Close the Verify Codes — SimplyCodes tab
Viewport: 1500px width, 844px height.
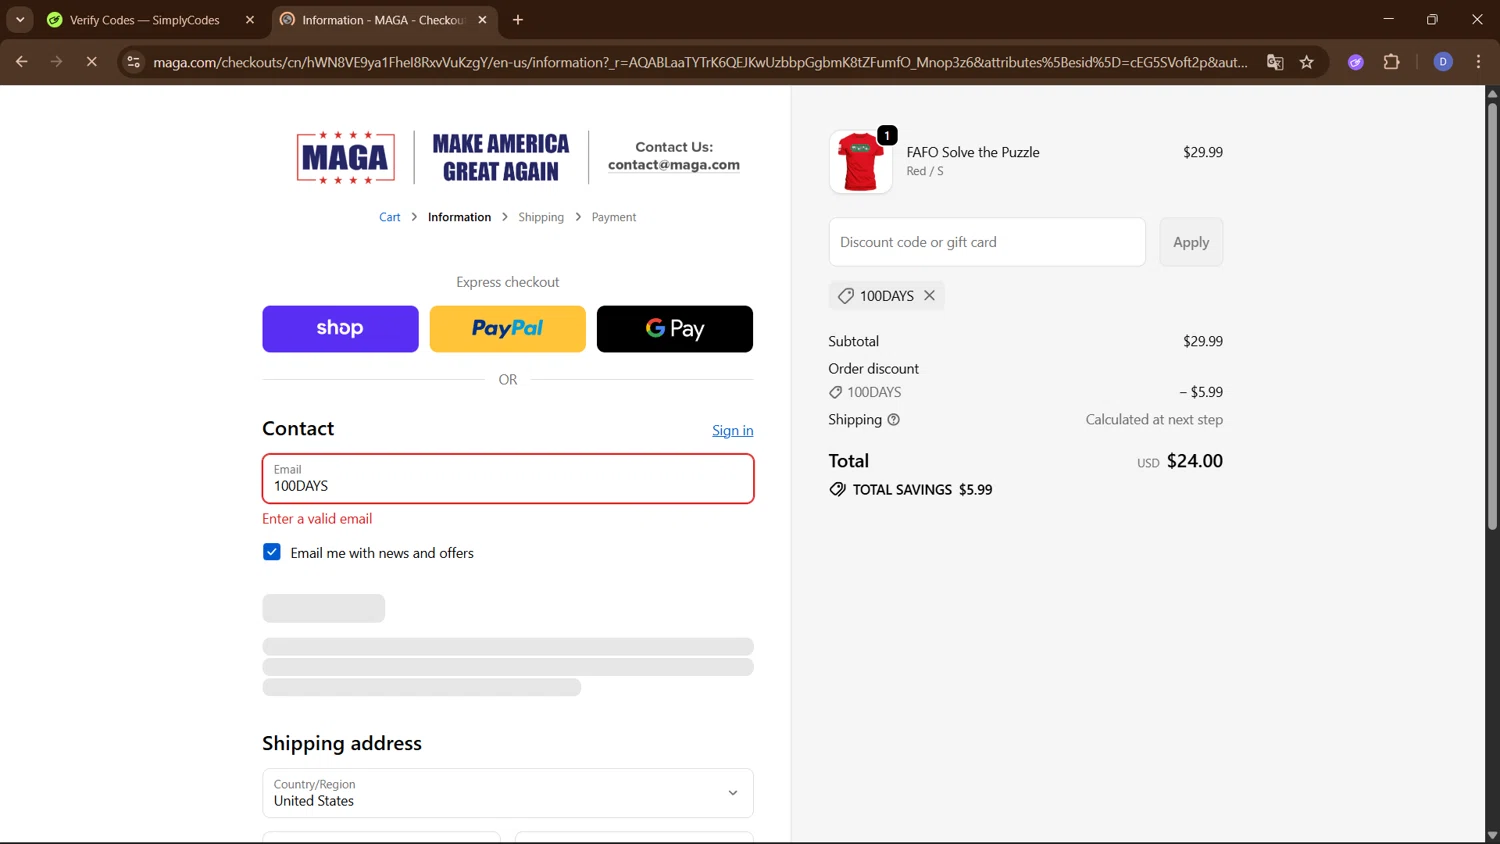(x=250, y=20)
